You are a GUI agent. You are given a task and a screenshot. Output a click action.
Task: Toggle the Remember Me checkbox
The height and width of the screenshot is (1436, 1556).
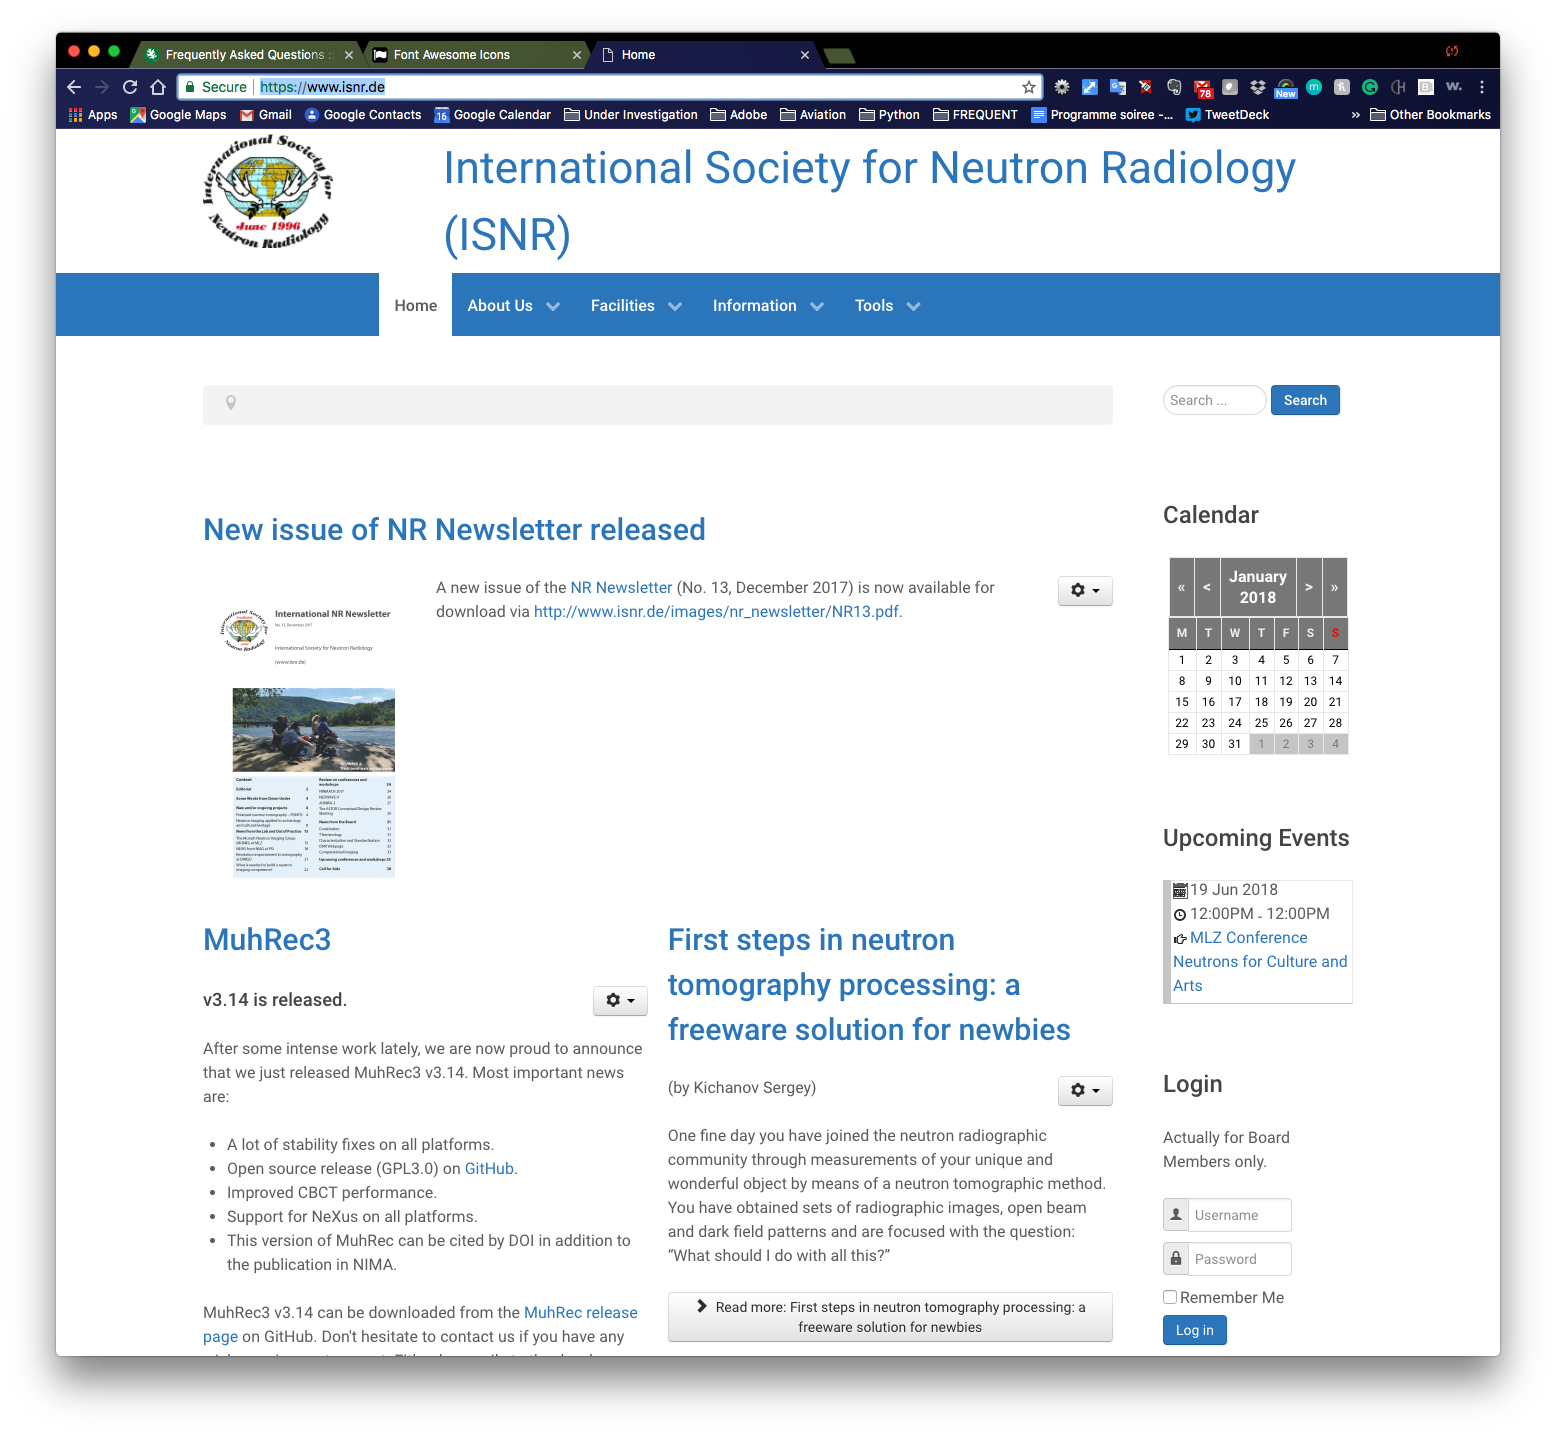coord(1170,1297)
